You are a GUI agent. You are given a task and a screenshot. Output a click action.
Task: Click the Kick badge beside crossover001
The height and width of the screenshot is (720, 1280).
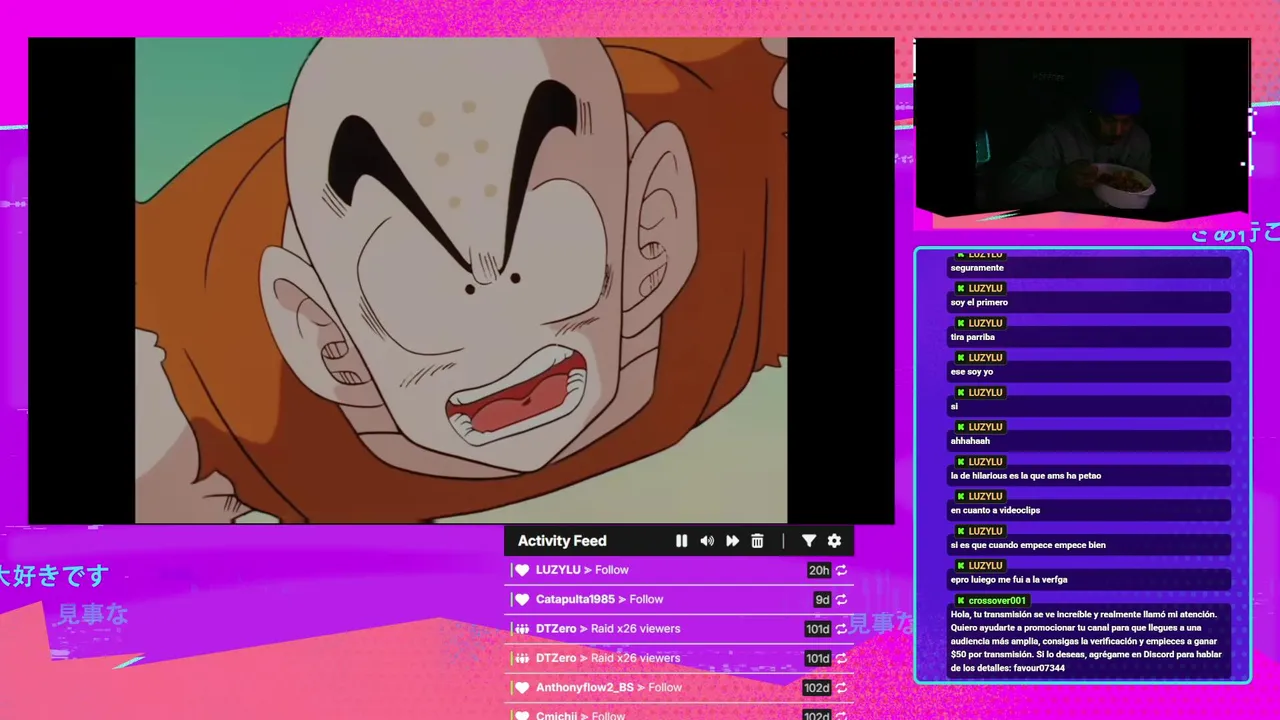pyautogui.click(x=960, y=601)
